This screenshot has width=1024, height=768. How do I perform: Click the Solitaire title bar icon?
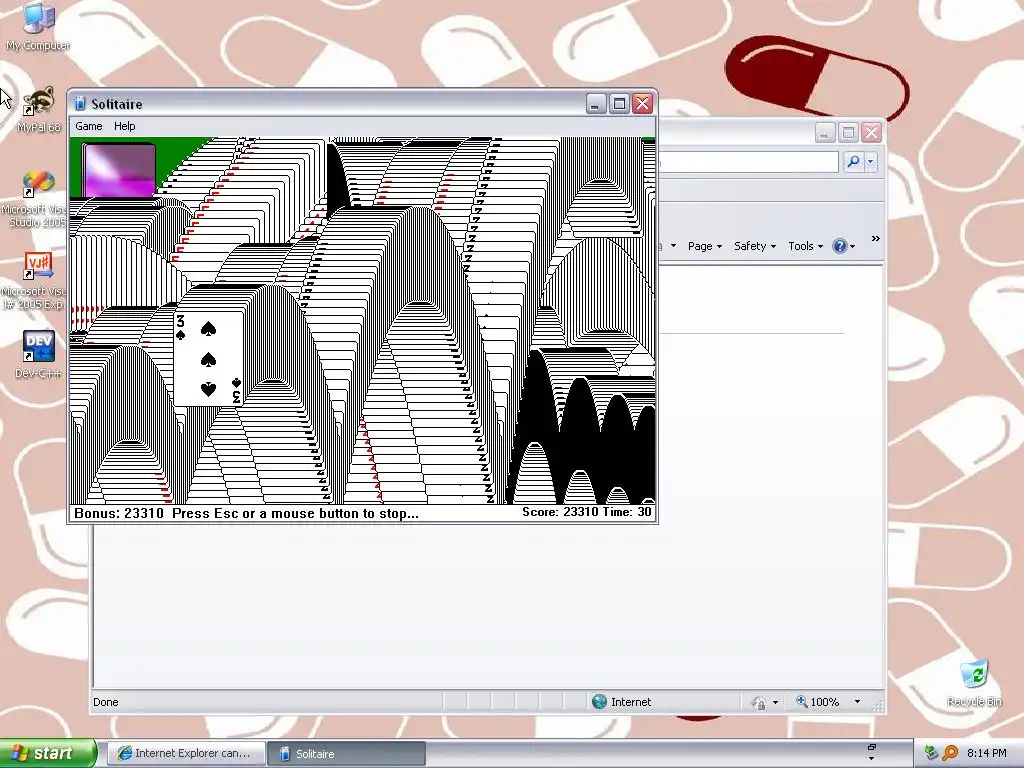click(x=80, y=103)
